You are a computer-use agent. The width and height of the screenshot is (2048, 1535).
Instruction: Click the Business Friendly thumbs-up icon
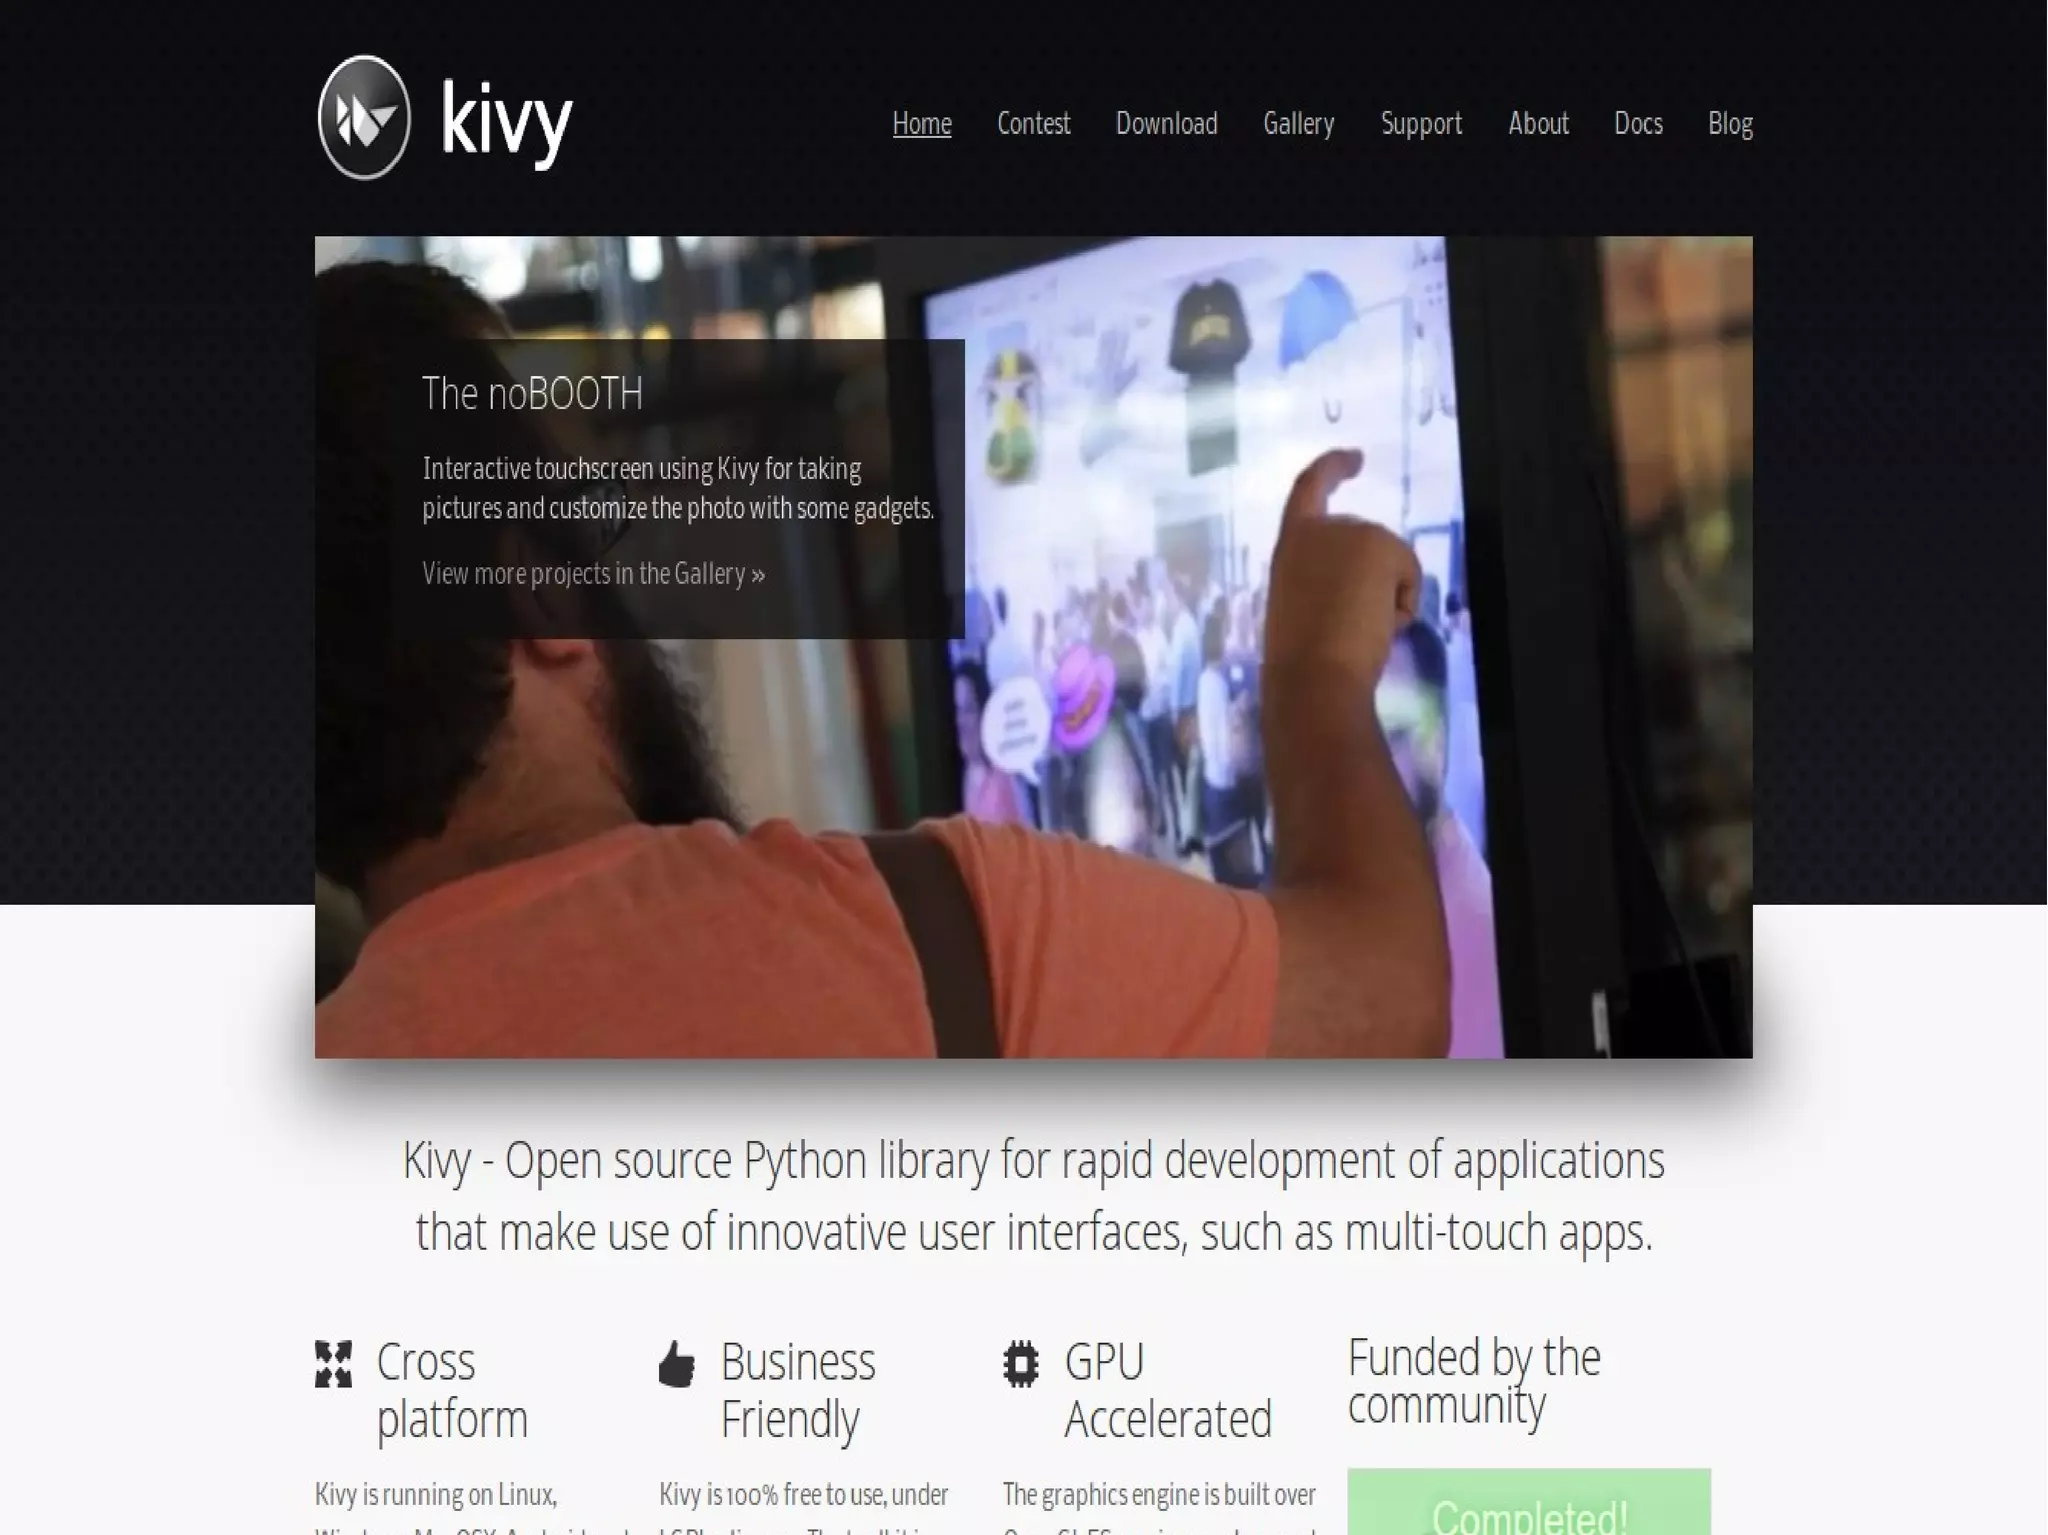[x=677, y=1364]
